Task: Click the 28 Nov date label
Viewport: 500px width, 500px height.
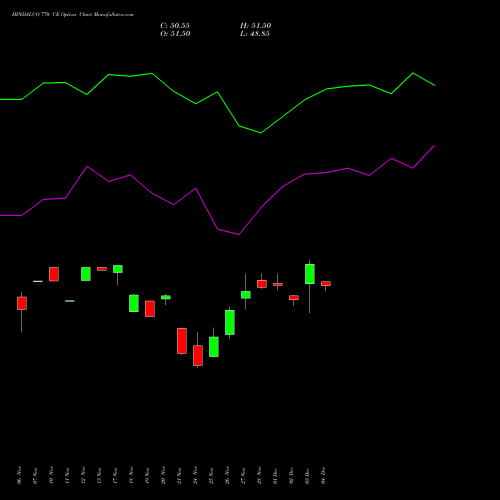Action: 259,475
